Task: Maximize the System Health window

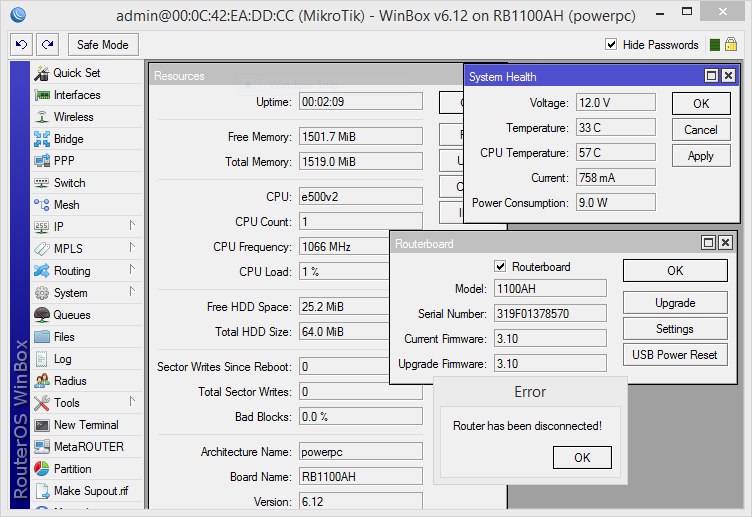Action: click(x=712, y=76)
